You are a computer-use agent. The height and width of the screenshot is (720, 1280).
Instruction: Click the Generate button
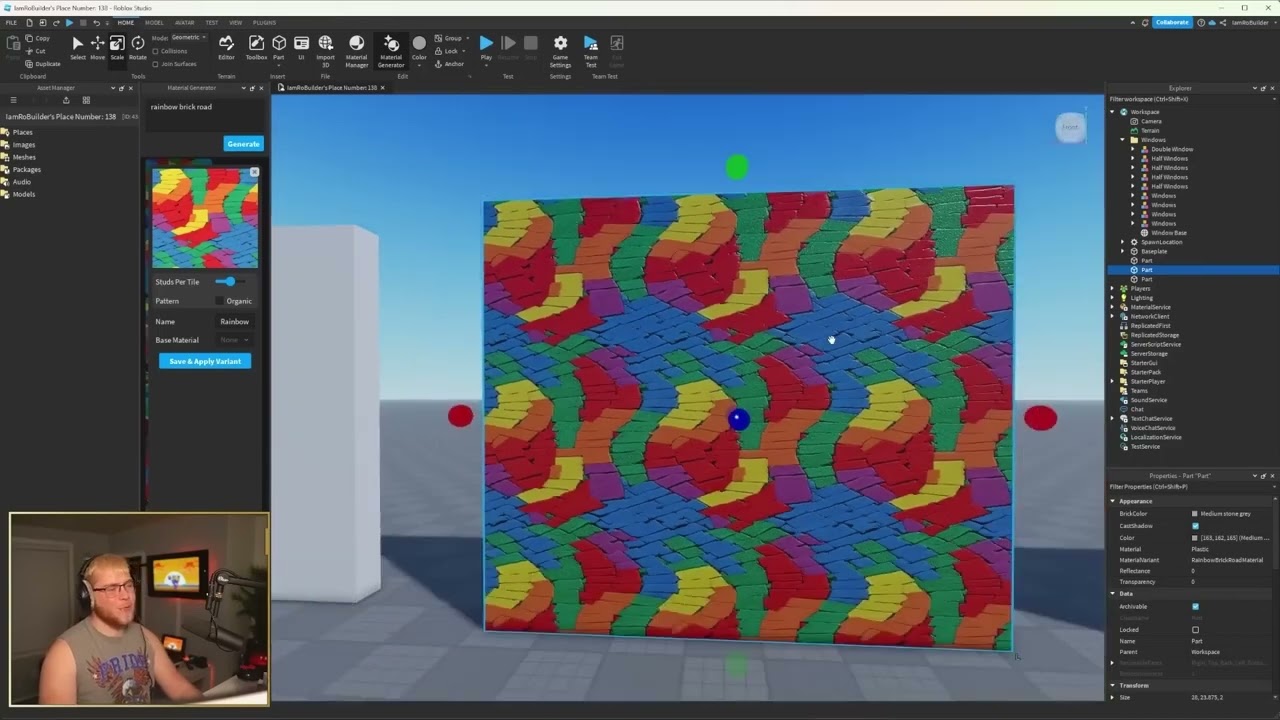click(x=243, y=144)
